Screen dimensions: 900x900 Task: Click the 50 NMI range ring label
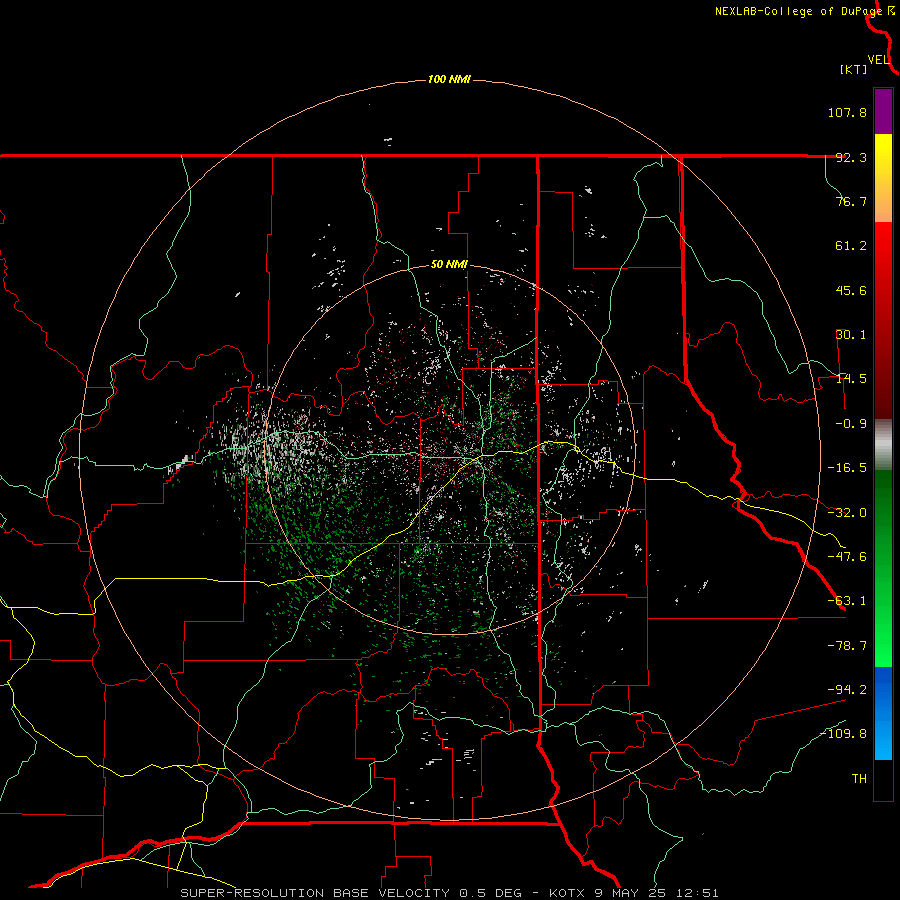(449, 265)
